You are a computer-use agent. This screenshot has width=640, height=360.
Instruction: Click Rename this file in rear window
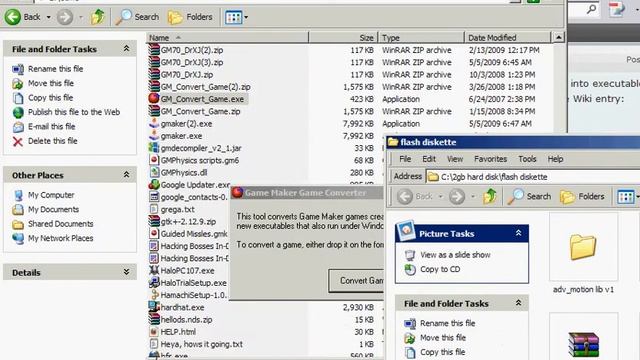[55, 69]
